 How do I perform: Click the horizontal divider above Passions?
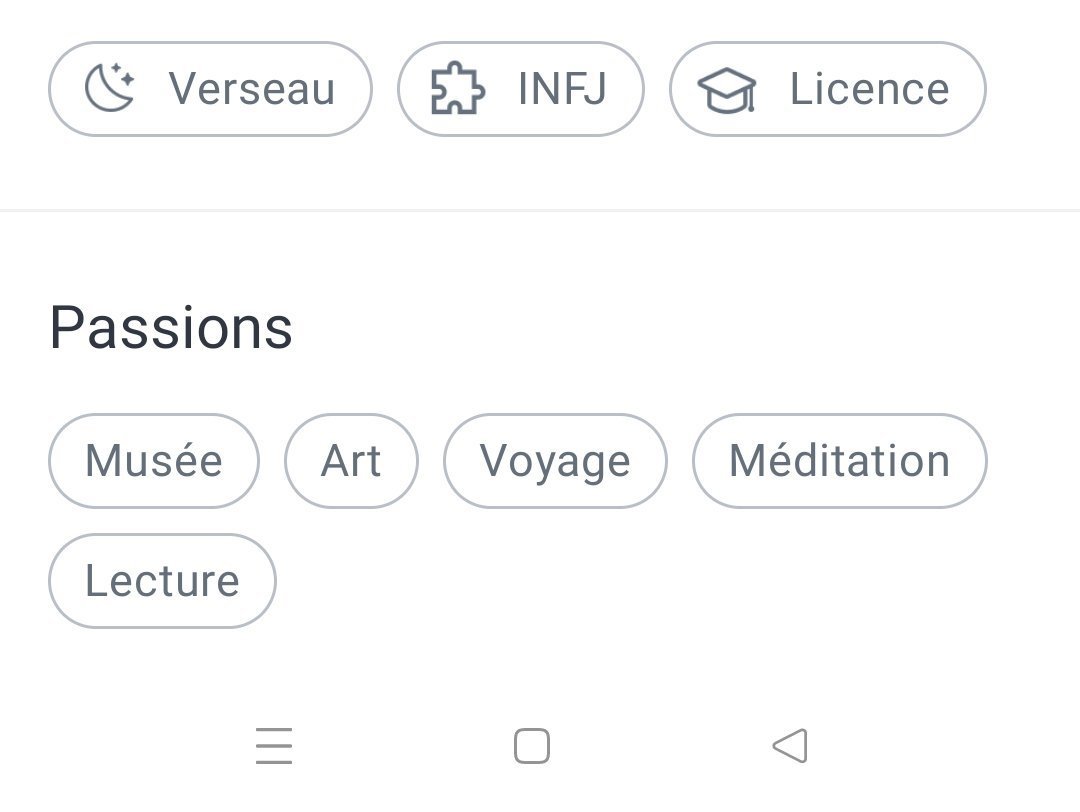[x=540, y=210]
